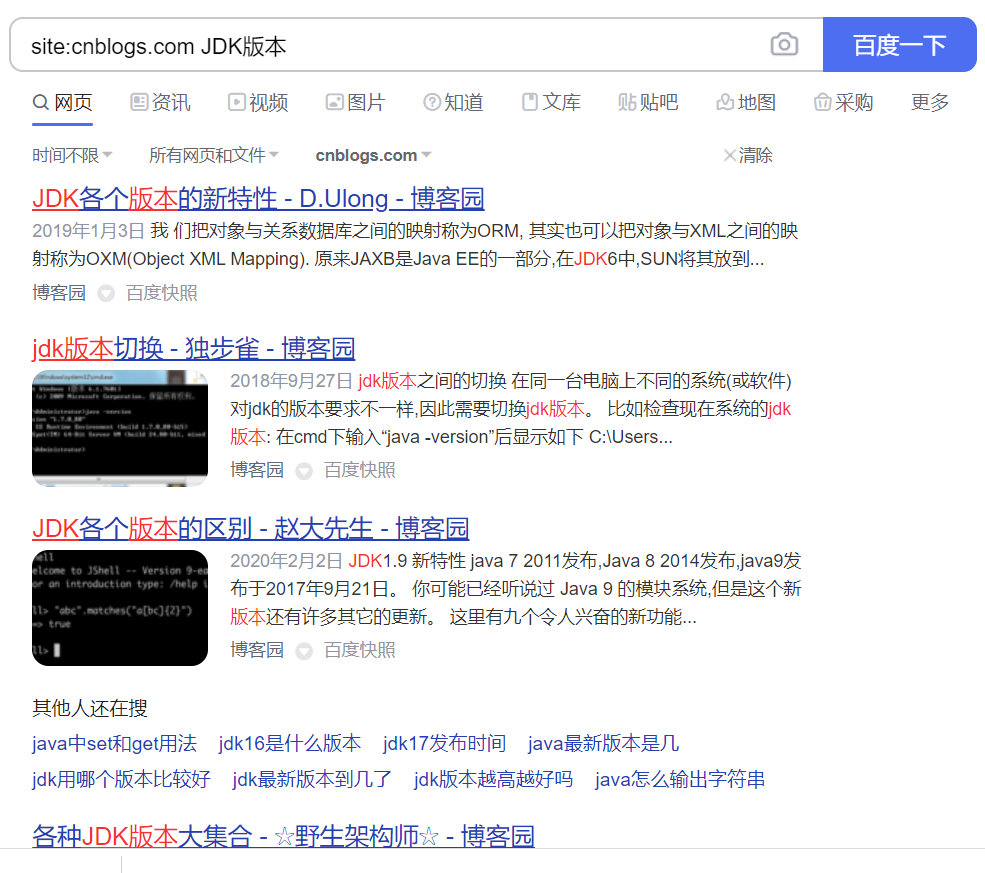
Task: Open the 采购 tab
Action: [844, 102]
